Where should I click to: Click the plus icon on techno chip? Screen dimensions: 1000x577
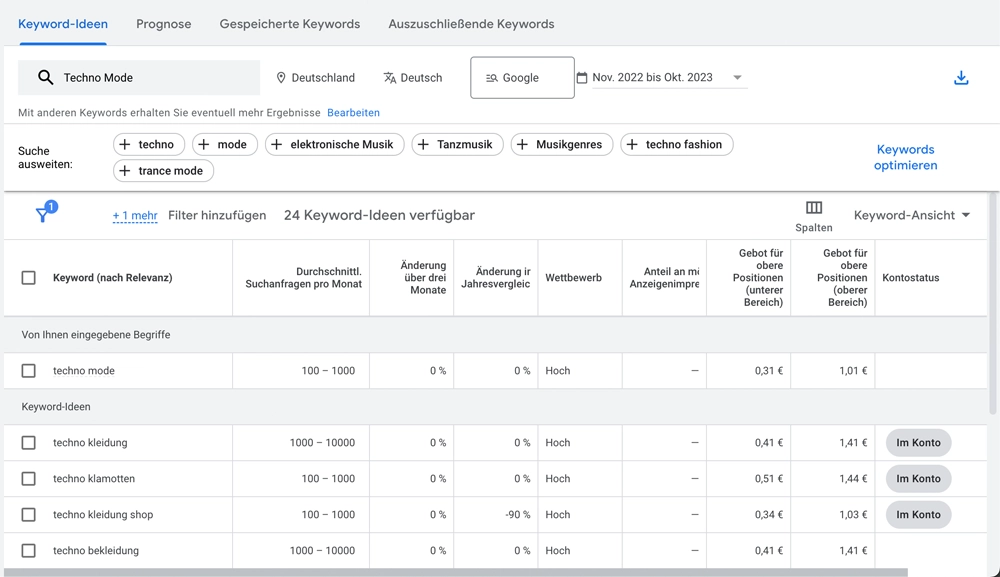pos(125,145)
